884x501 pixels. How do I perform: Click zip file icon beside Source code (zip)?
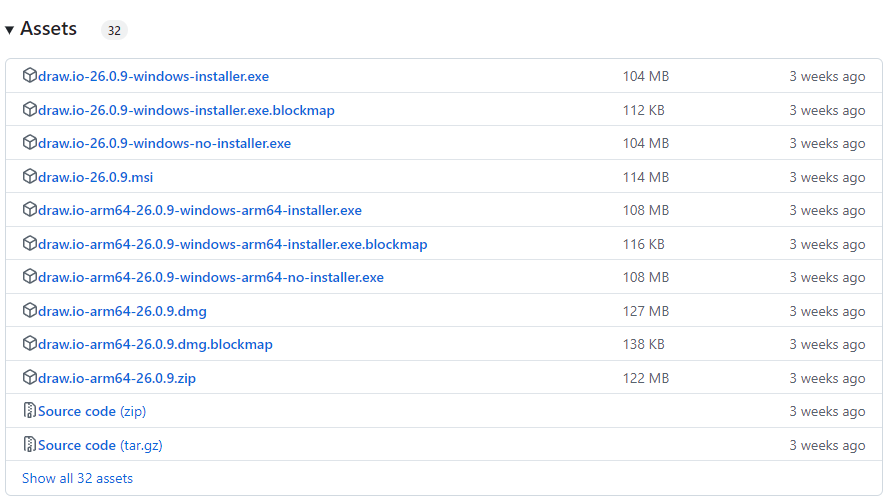tap(30, 411)
